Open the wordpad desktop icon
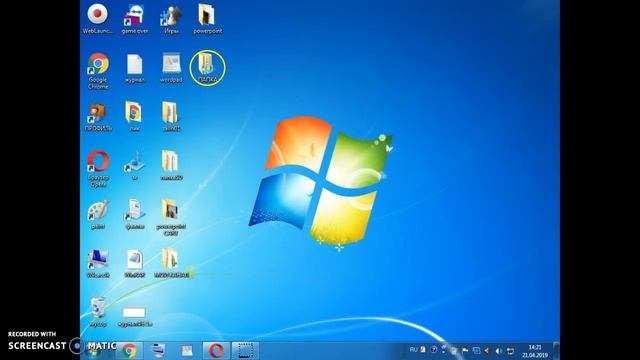Viewport: 640px width, 360px height. click(x=171, y=68)
